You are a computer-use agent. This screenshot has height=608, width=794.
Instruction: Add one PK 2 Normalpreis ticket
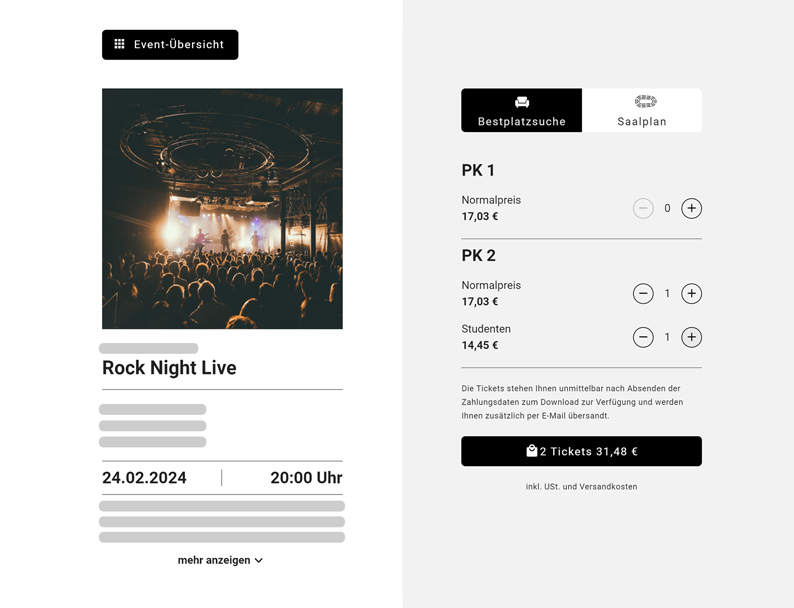click(691, 294)
